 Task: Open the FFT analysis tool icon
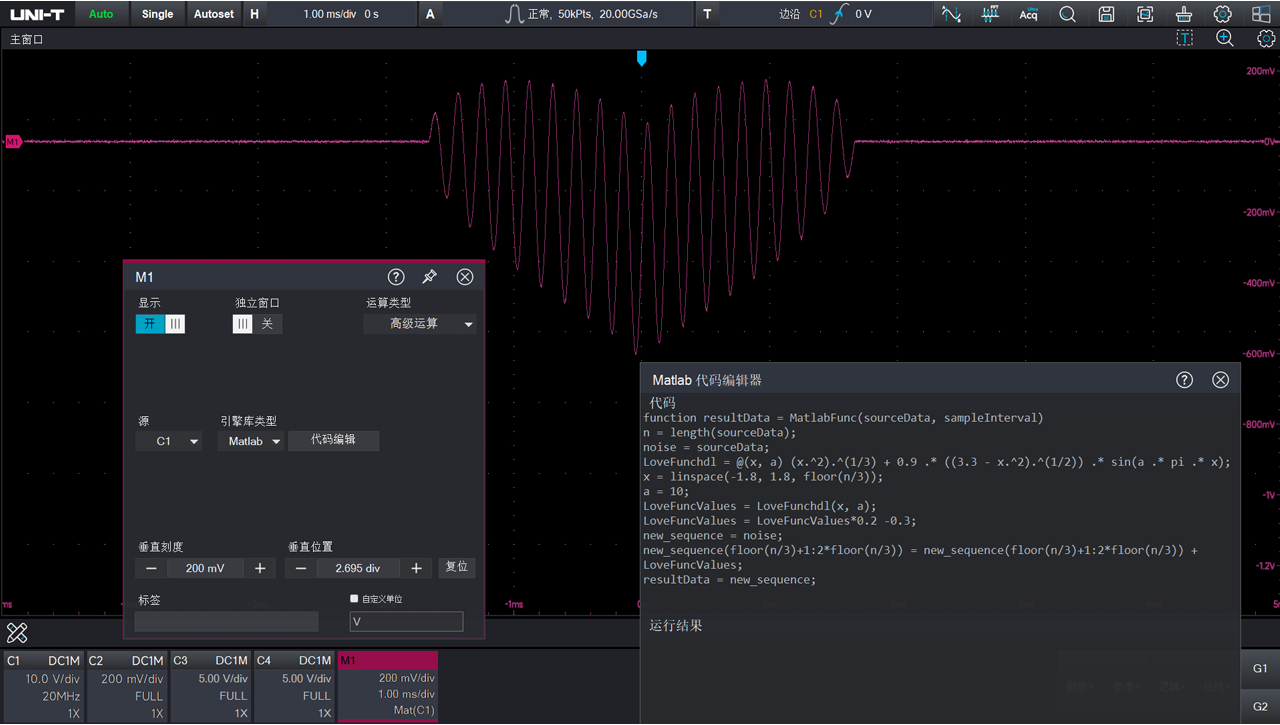pos(990,14)
